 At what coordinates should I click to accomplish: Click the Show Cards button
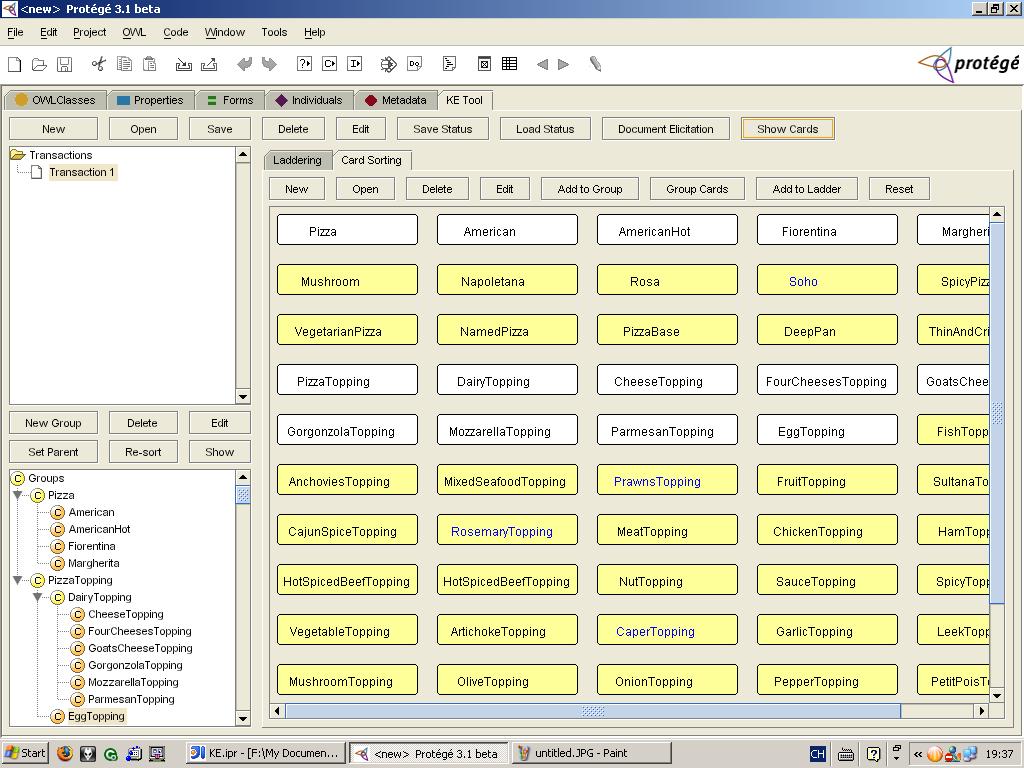[x=788, y=129]
